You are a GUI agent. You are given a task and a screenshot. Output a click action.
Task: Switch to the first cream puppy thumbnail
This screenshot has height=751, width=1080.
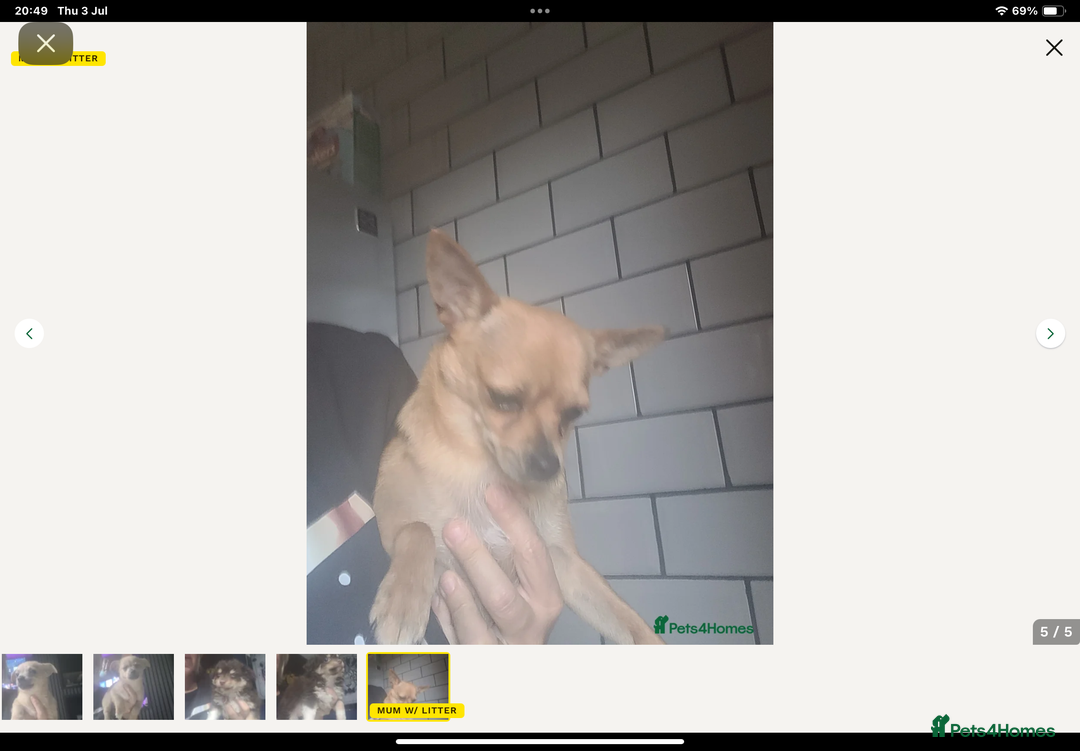click(x=42, y=686)
